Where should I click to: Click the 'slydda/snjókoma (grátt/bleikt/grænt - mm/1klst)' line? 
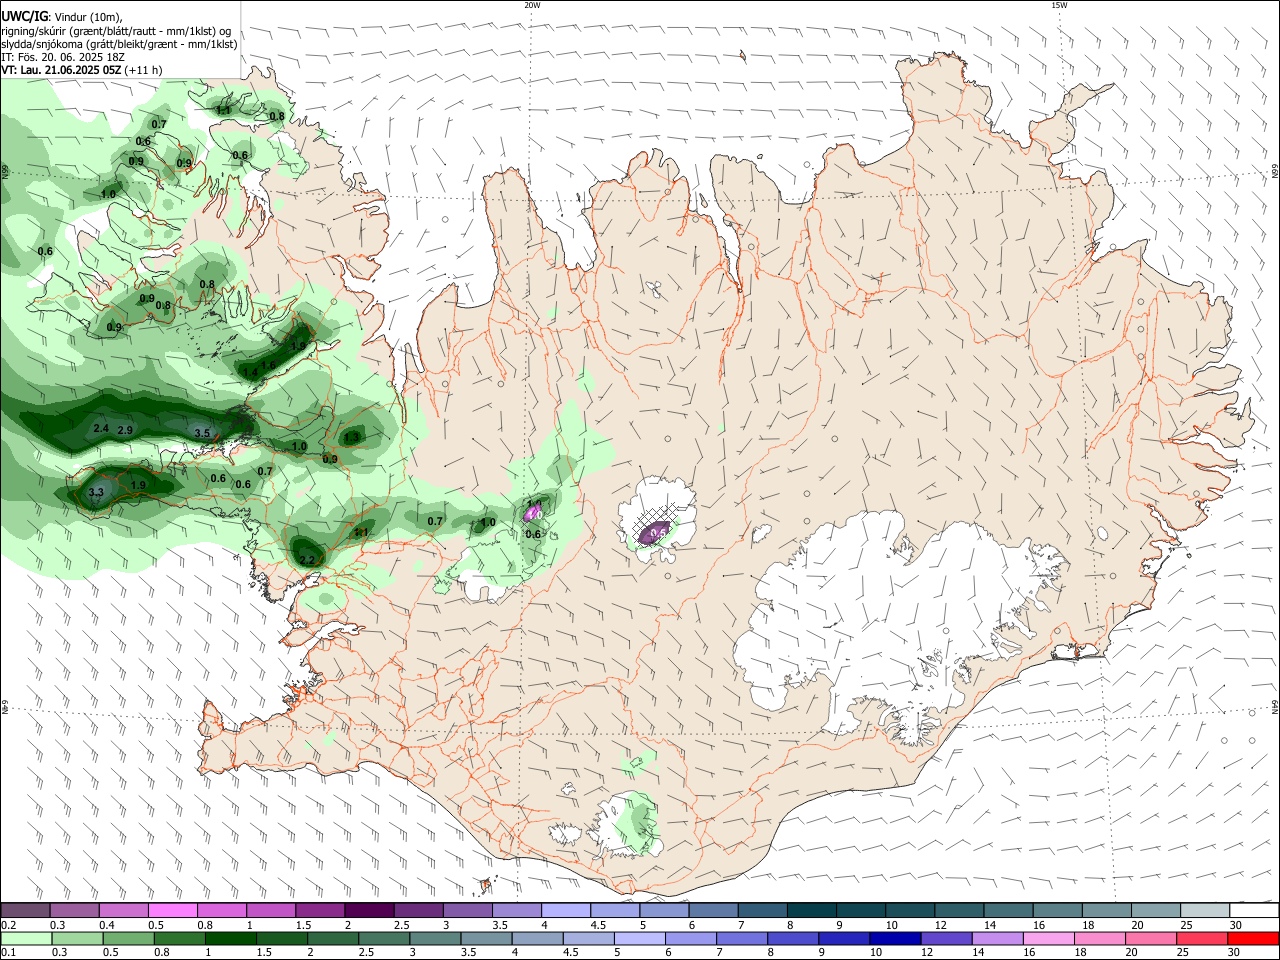119,44
